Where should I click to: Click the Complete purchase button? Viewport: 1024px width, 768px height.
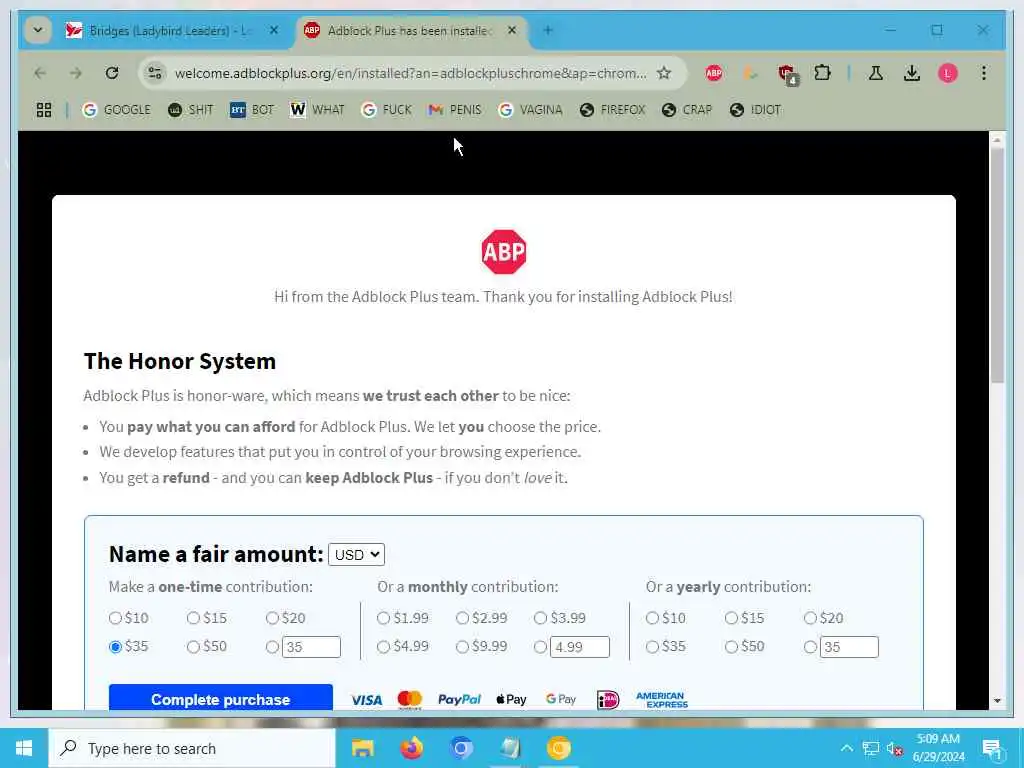click(x=221, y=697)
